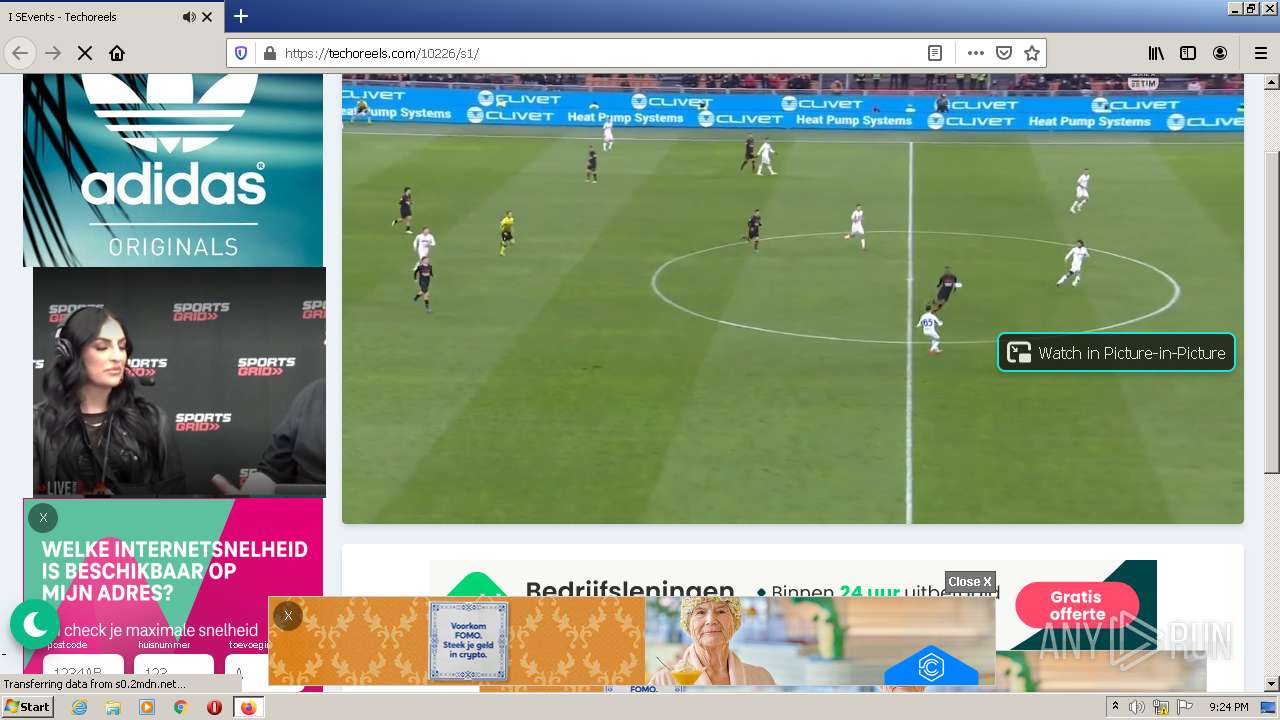Open the Firefox home page
Screen dimensions: 1280x720
coord(117,53)
